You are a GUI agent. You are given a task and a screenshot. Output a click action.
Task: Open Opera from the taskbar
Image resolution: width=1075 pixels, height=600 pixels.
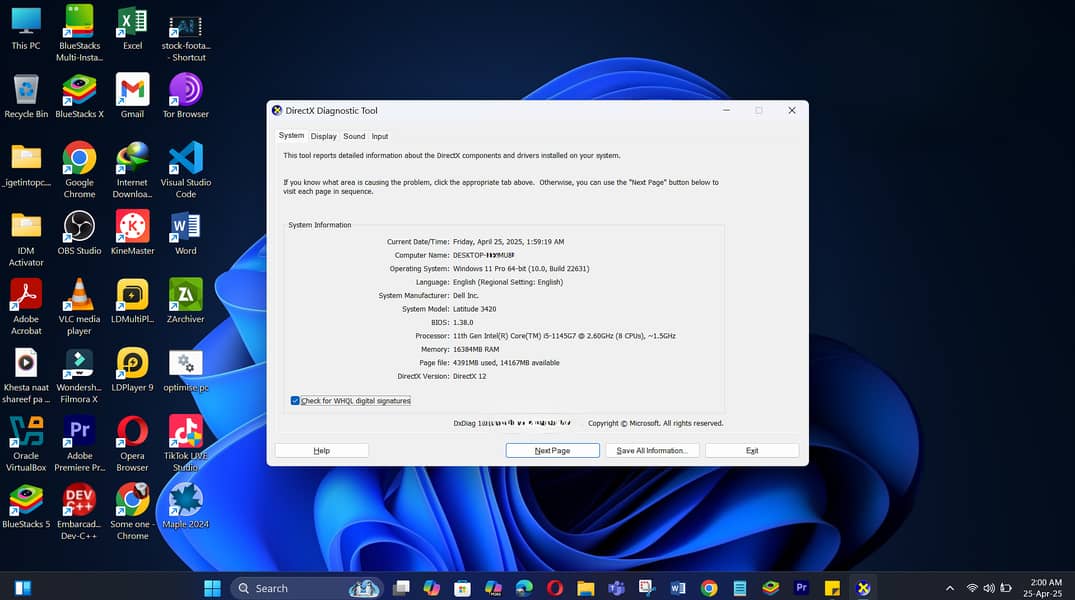click(555, 588)
